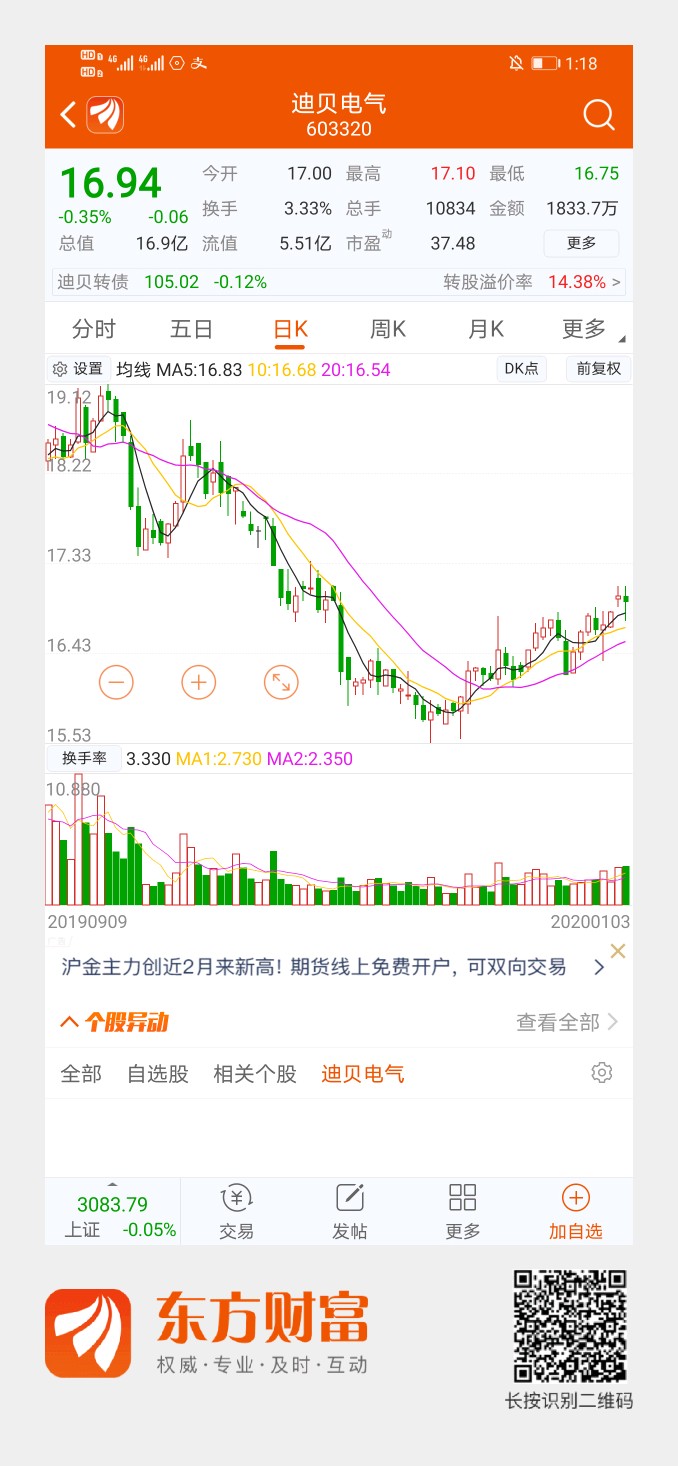Viewport: 678px width, 1466px height.
Task: Zoom in chart with plus circle
Action: tap(199, 683)
